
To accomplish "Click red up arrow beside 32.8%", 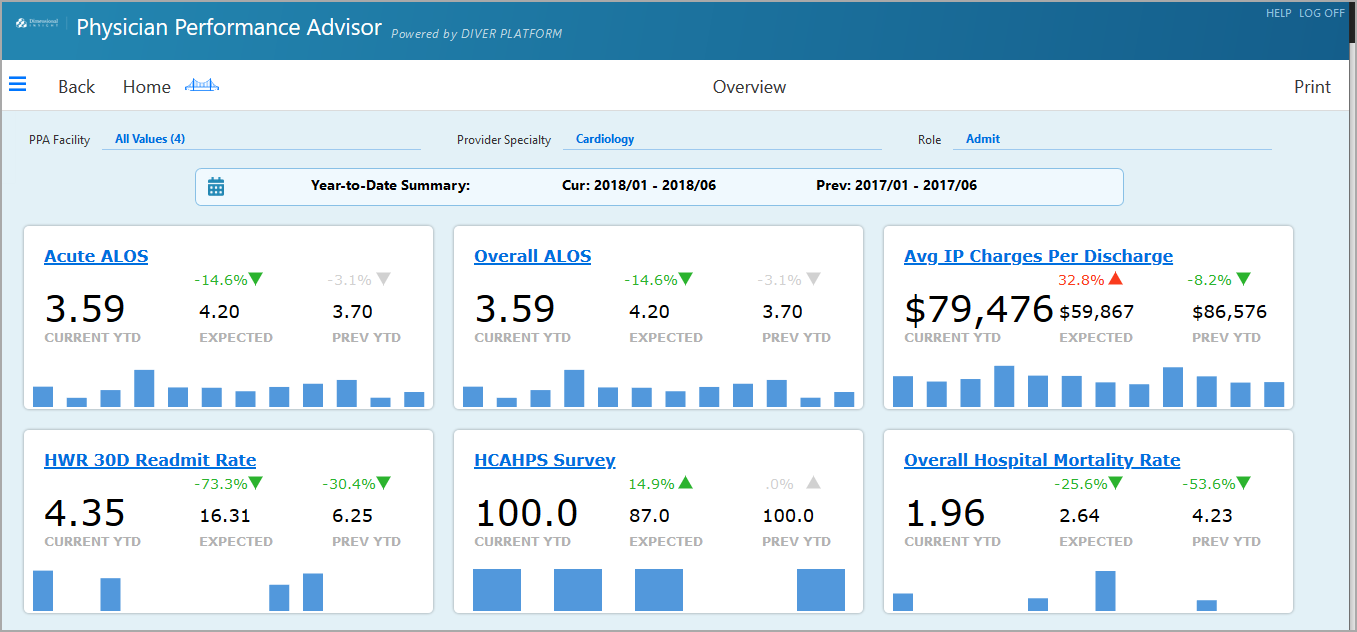I will (1116, 279).
